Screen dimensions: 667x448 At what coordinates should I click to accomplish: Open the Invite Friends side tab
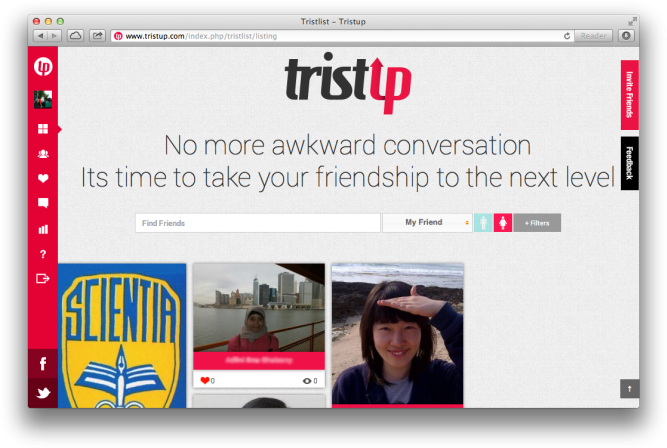[x=630, y=95]
